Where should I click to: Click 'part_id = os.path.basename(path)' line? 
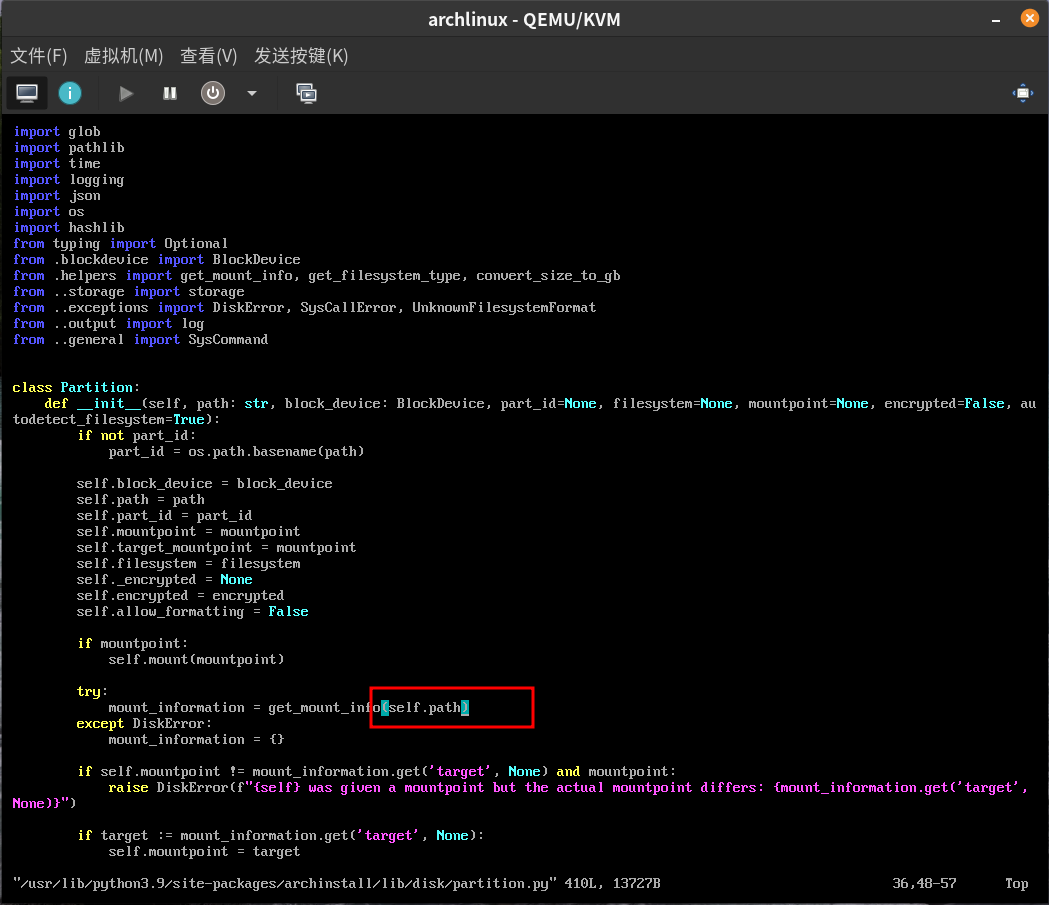tap(237, 452)
